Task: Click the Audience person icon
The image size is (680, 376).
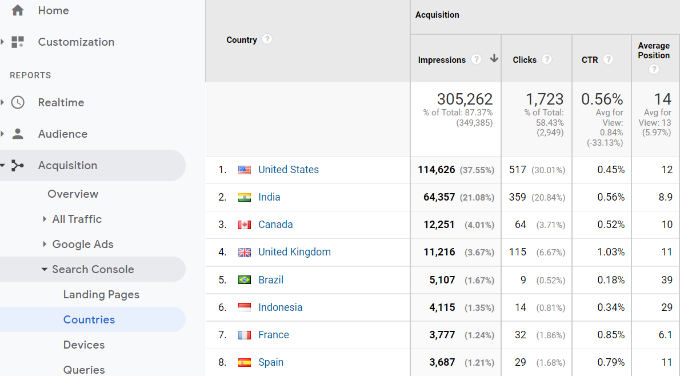Action: click(18, 134)
